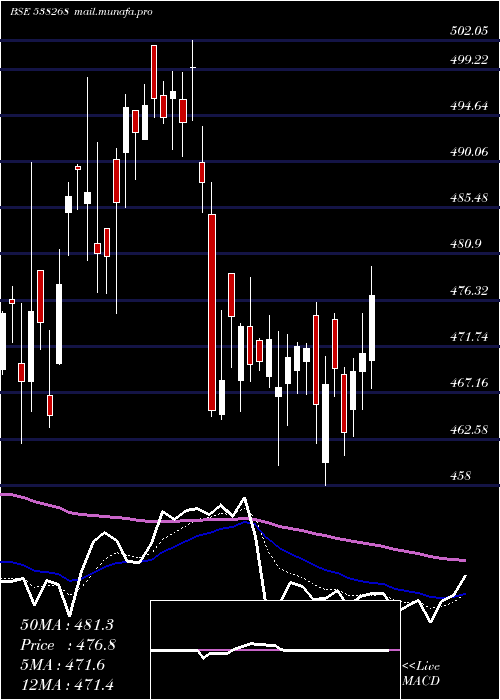Image resolution: width=500 pixels, height=700 pixels.
Task: Select the 490.06 price level label
Action: [469, 152]
